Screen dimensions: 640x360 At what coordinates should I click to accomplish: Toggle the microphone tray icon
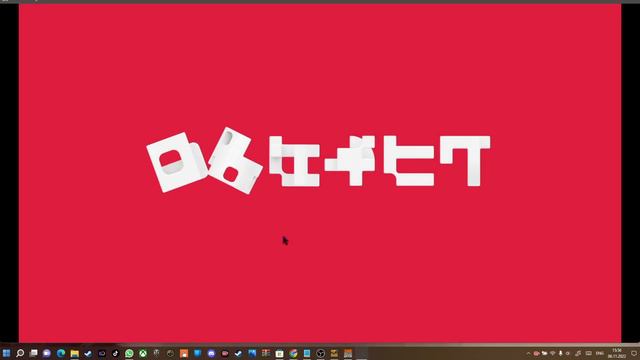(560, 353)
